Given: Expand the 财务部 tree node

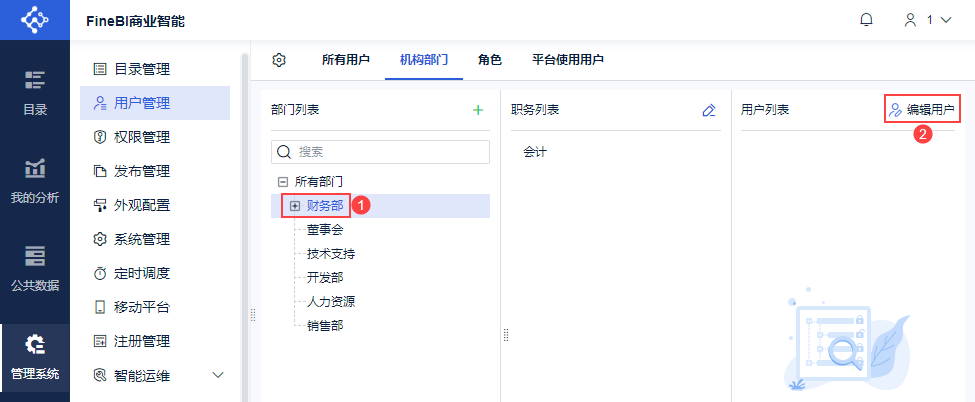Looking at the screenshot, I should coord(295,206).
